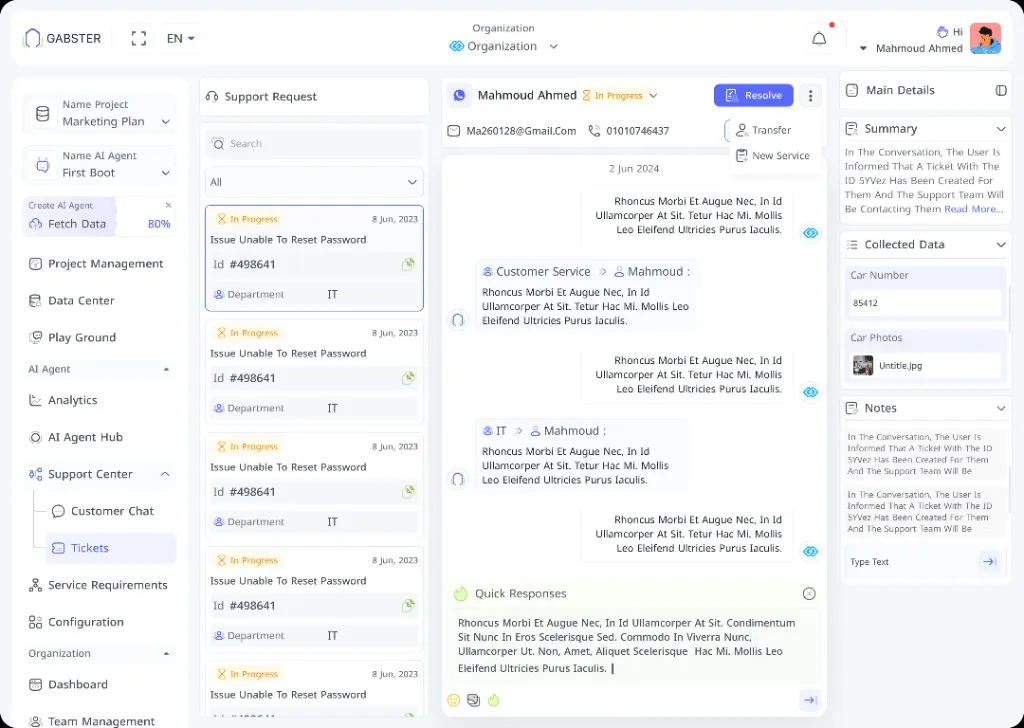Image resolution: width=1024 pixels, height=728 pixels.
Task: Open AI Agent Hub
Action: tap(76, 437)
